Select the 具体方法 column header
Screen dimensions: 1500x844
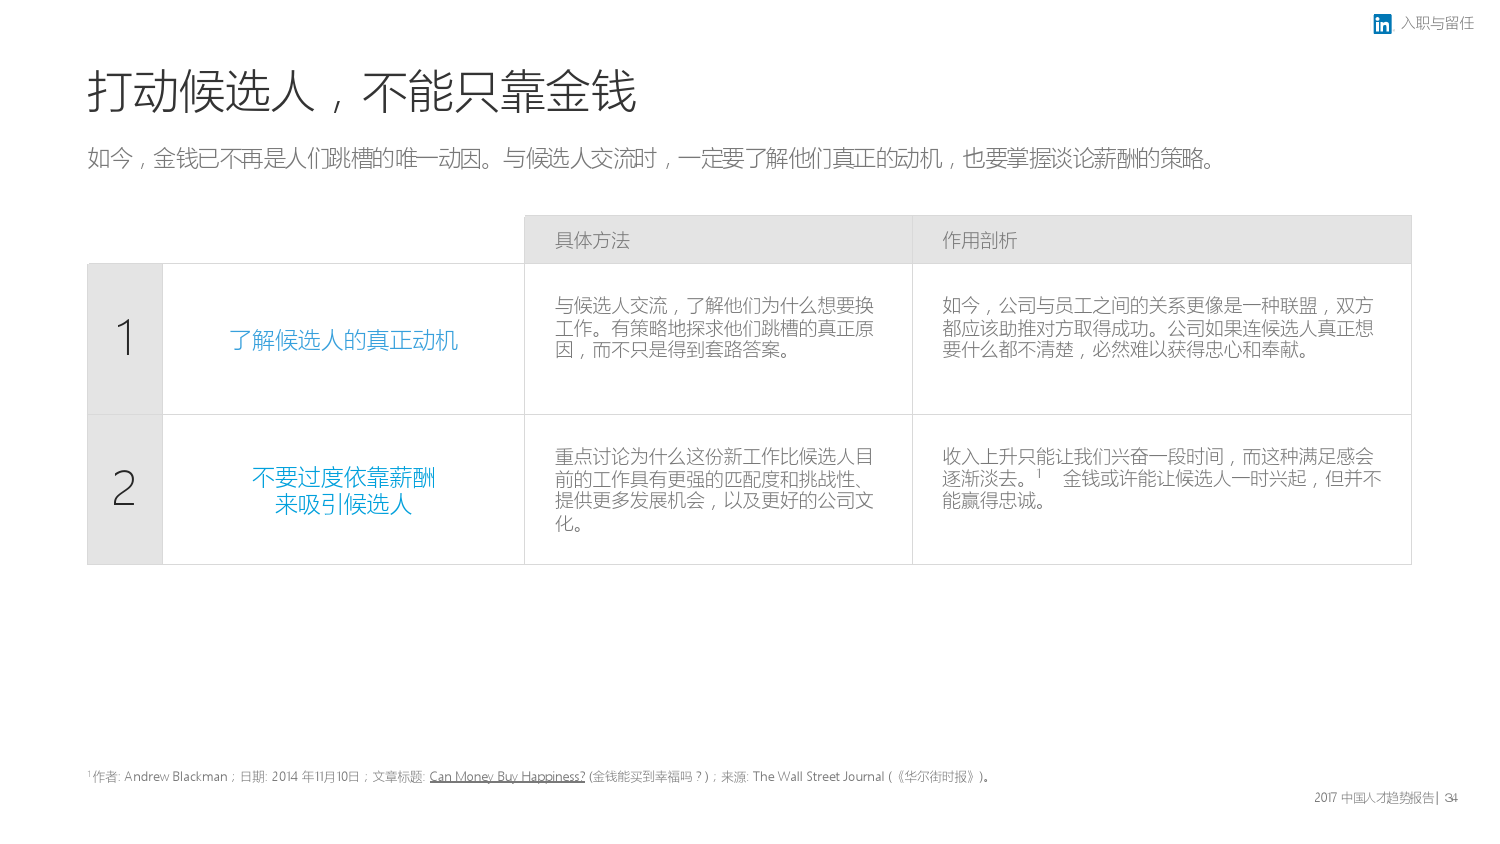coord(592,240)
